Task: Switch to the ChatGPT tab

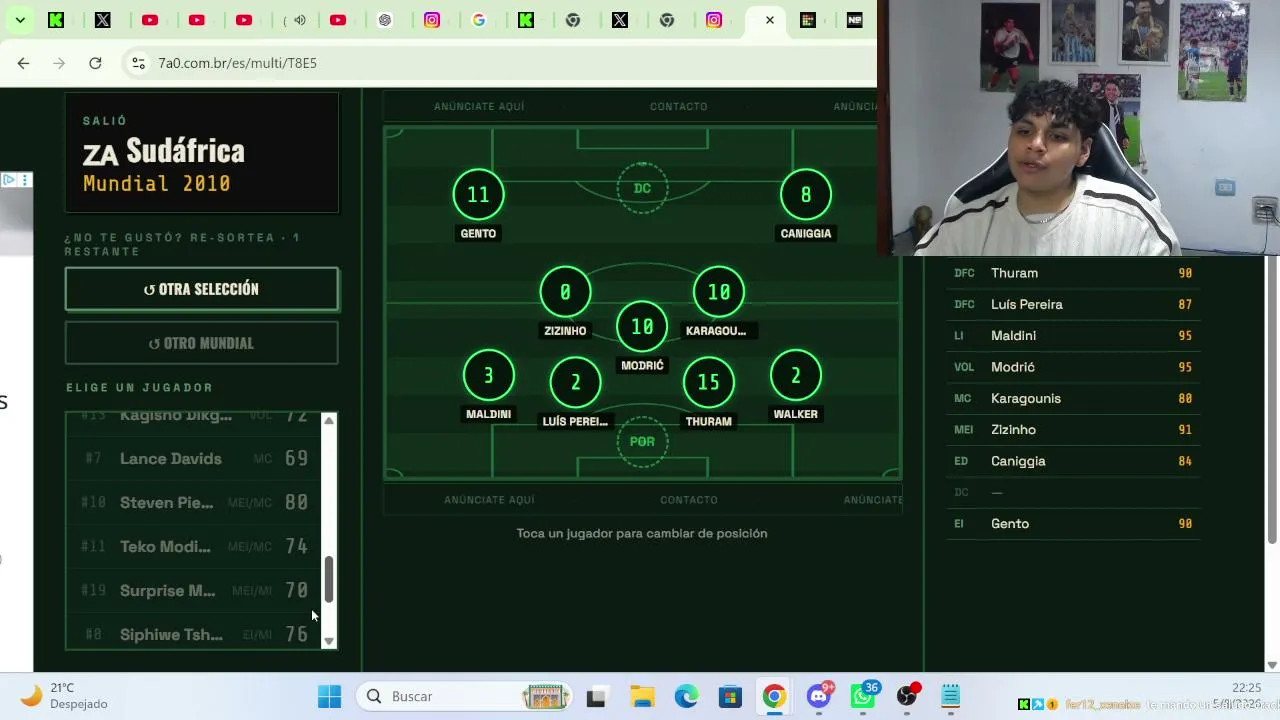Action: tap(385, 20)
